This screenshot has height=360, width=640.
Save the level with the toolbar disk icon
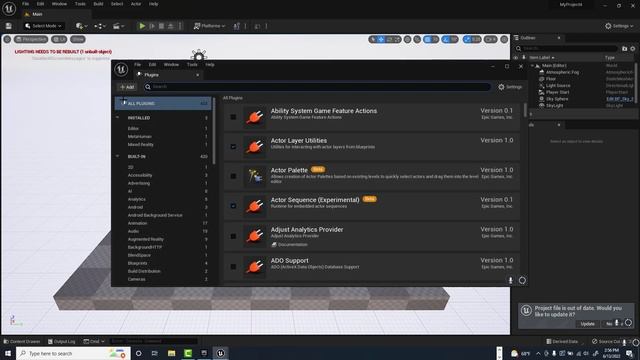(9, 26)
